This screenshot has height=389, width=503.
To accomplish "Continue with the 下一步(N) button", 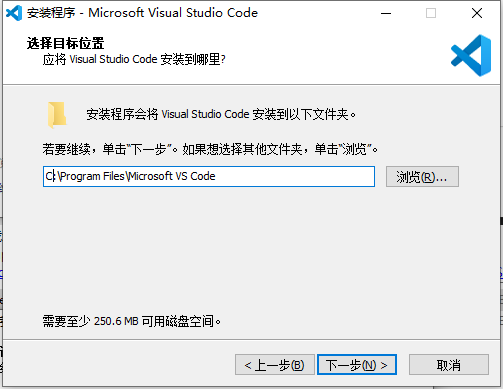I will (357, 365).
